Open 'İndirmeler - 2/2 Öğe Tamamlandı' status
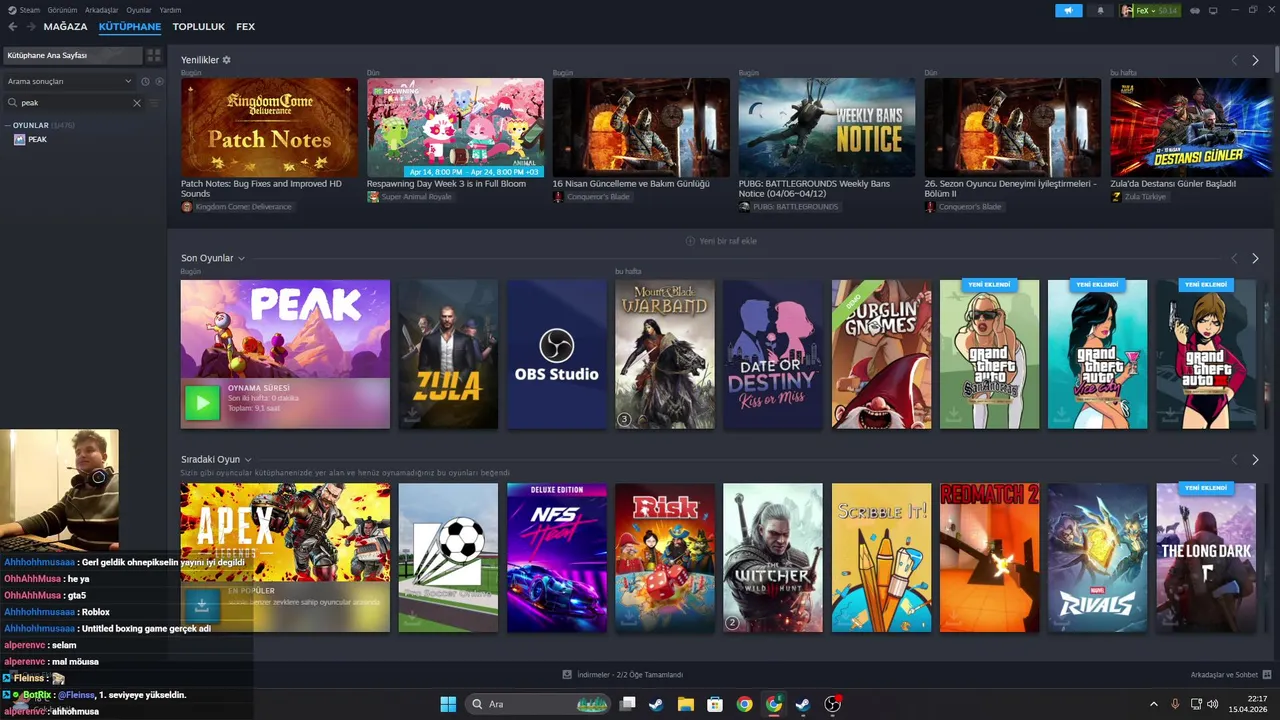Image resolution: width=1280 pixels, height=720 pixels. 623,675
